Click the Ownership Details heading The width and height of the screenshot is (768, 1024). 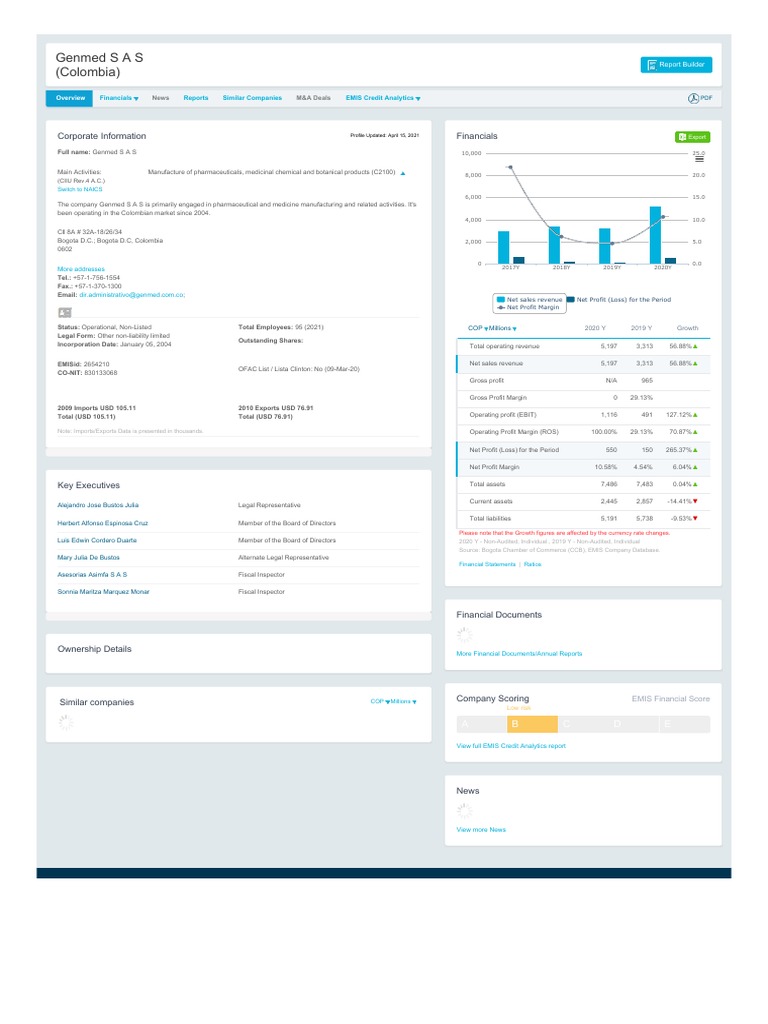pos(95,649)
